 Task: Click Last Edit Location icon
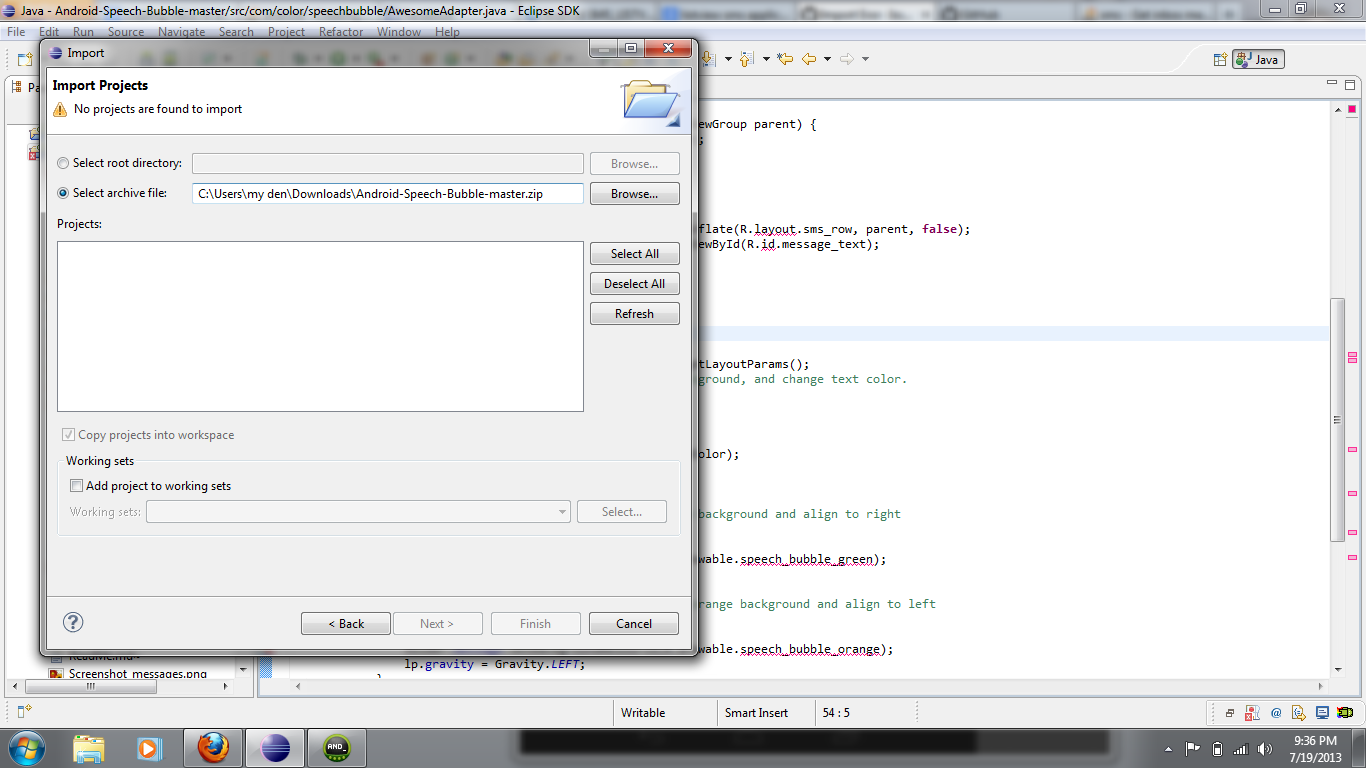pyautogui.click(x=785, y=59)
